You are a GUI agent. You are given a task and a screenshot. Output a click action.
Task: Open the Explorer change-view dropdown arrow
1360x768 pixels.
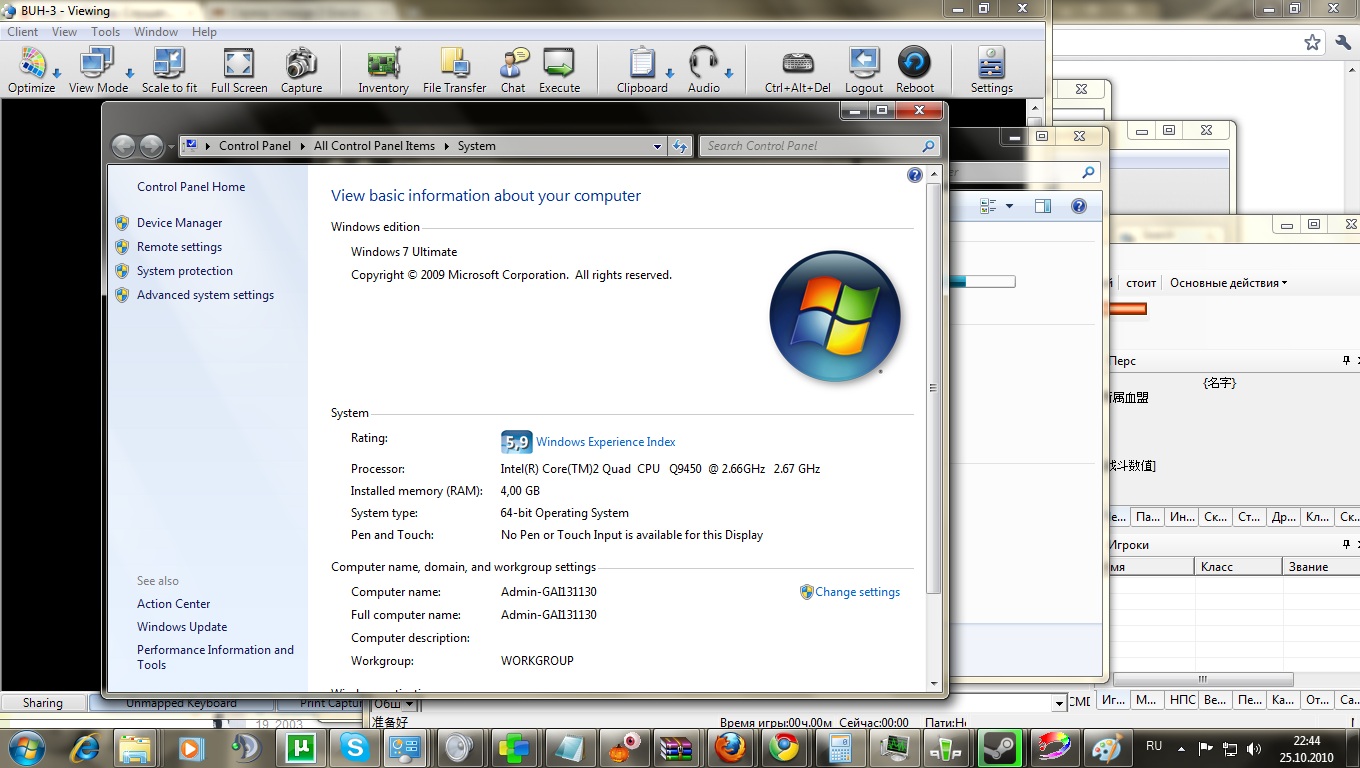(x=1009, y=206)
